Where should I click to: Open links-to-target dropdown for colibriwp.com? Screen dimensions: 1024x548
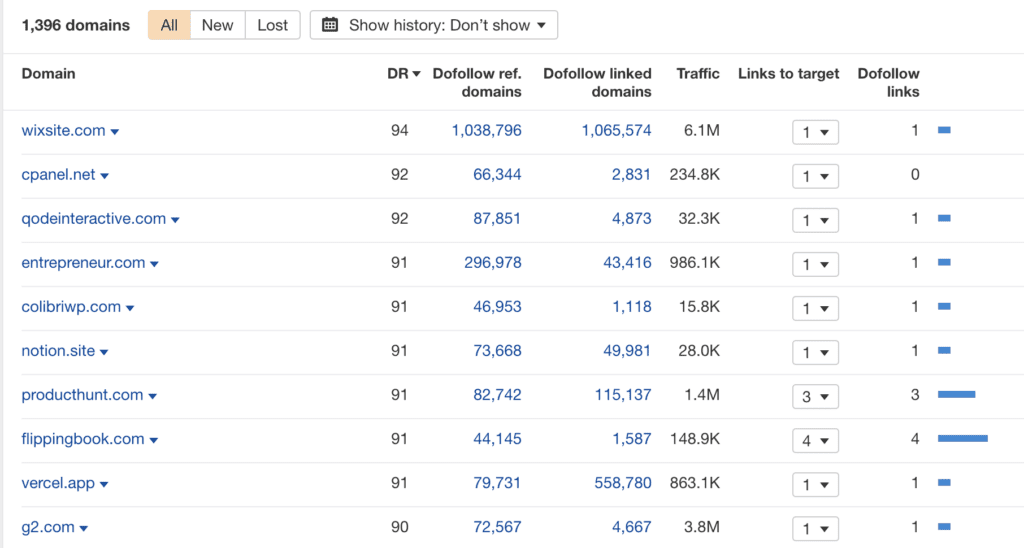[815, 308]
